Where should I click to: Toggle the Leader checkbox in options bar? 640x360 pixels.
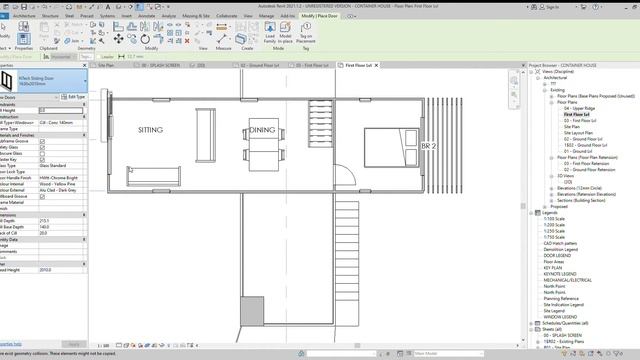(98, 57)
